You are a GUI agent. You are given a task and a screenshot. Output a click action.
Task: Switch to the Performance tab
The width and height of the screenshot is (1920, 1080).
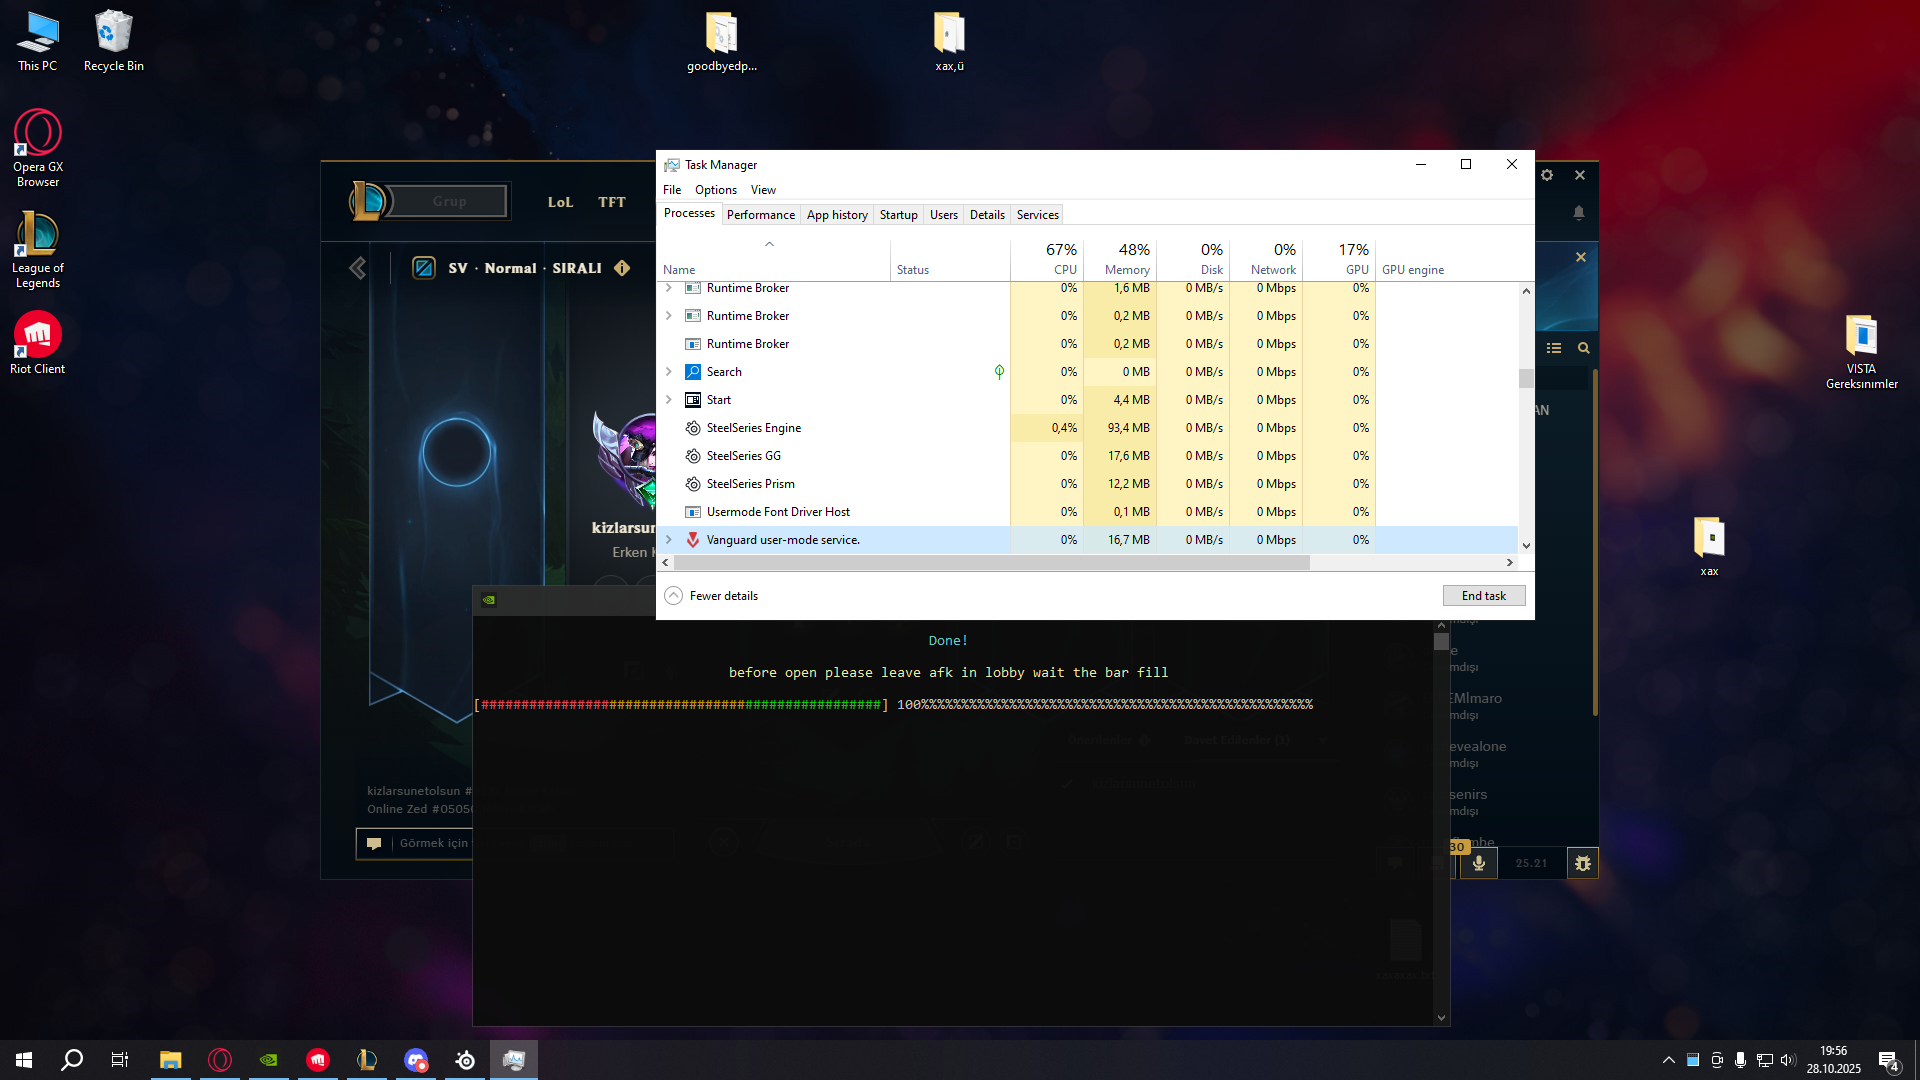760,215
